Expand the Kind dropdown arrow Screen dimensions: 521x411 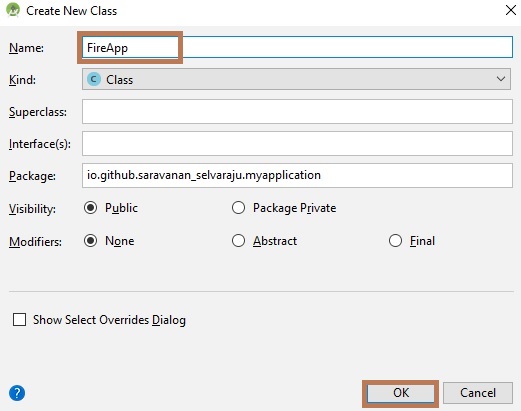(x=501, y=79)
